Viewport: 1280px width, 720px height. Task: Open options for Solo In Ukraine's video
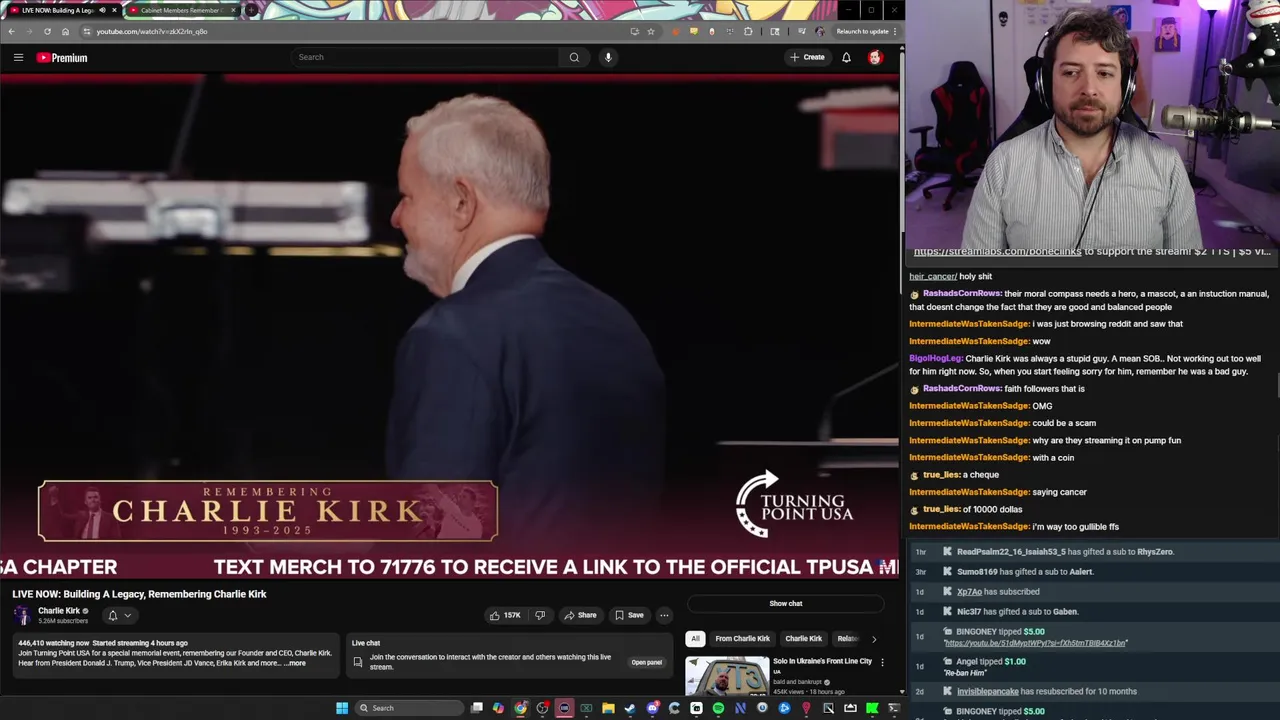click(x=882, y=662)
